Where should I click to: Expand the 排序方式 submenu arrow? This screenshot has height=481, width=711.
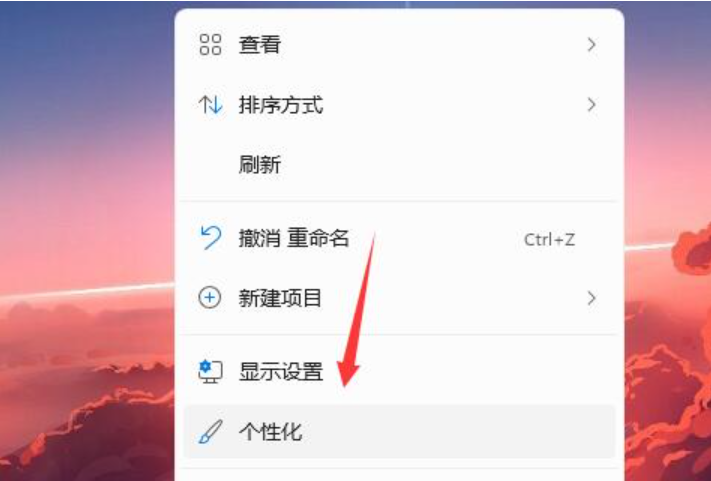click(591, 105)
